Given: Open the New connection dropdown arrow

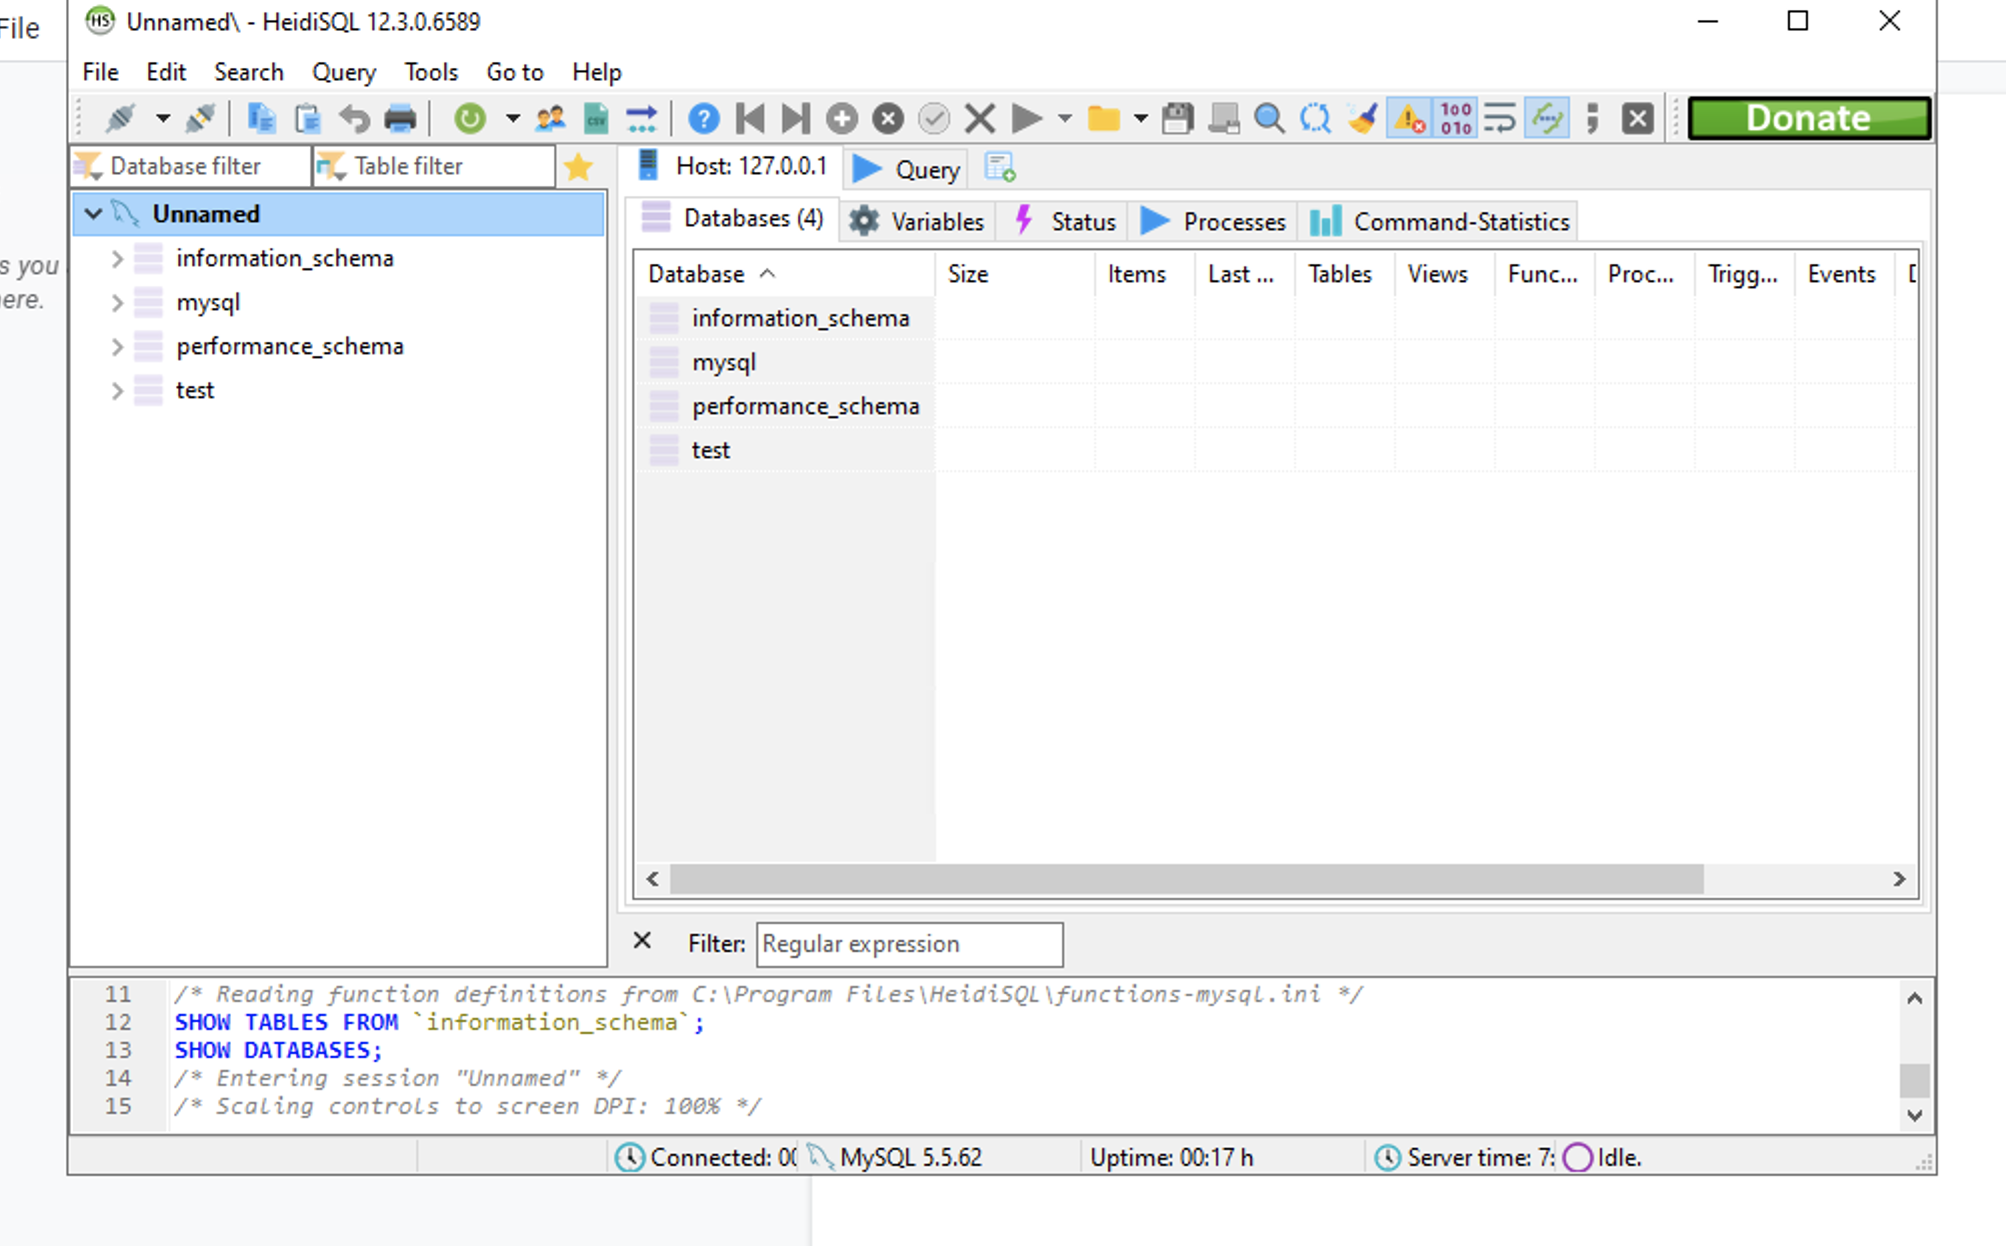Looking at the screenshot, I should [162, 117].
